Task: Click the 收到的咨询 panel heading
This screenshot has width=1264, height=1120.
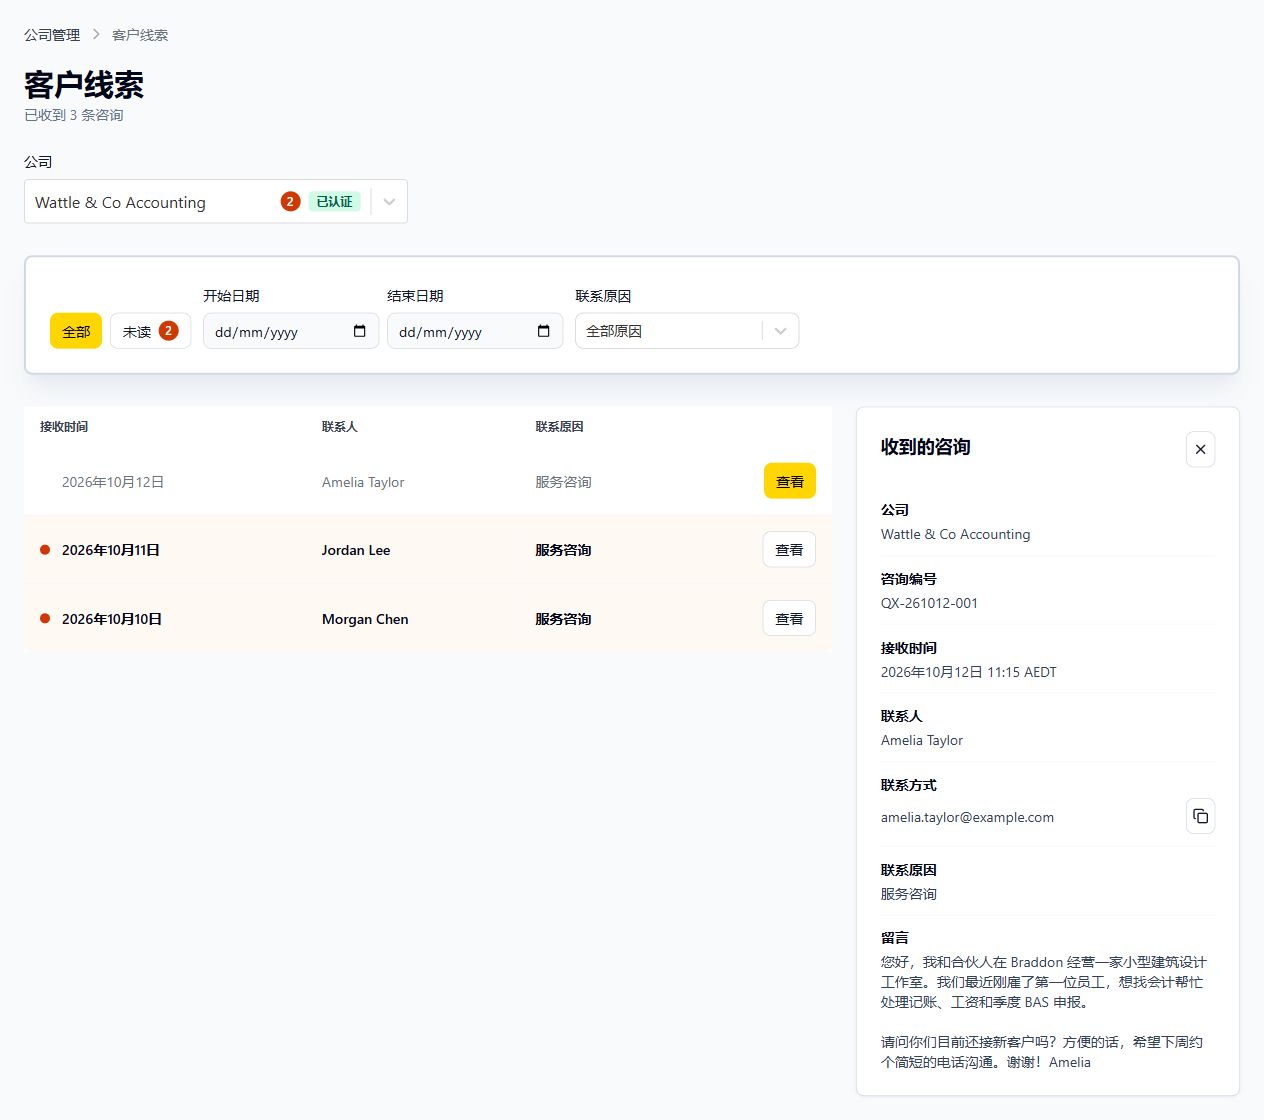Action: [x=926, y=447]
